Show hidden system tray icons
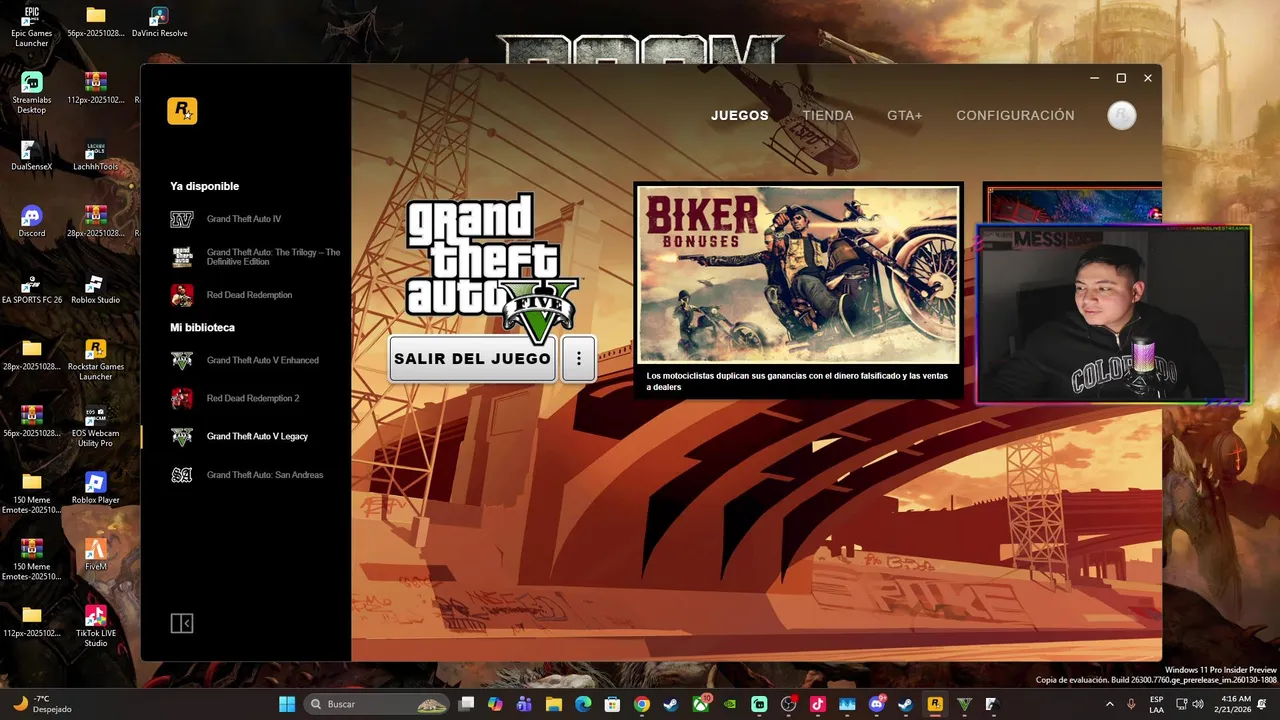This screenshot has width=1280, height=720. (1109, 704)
